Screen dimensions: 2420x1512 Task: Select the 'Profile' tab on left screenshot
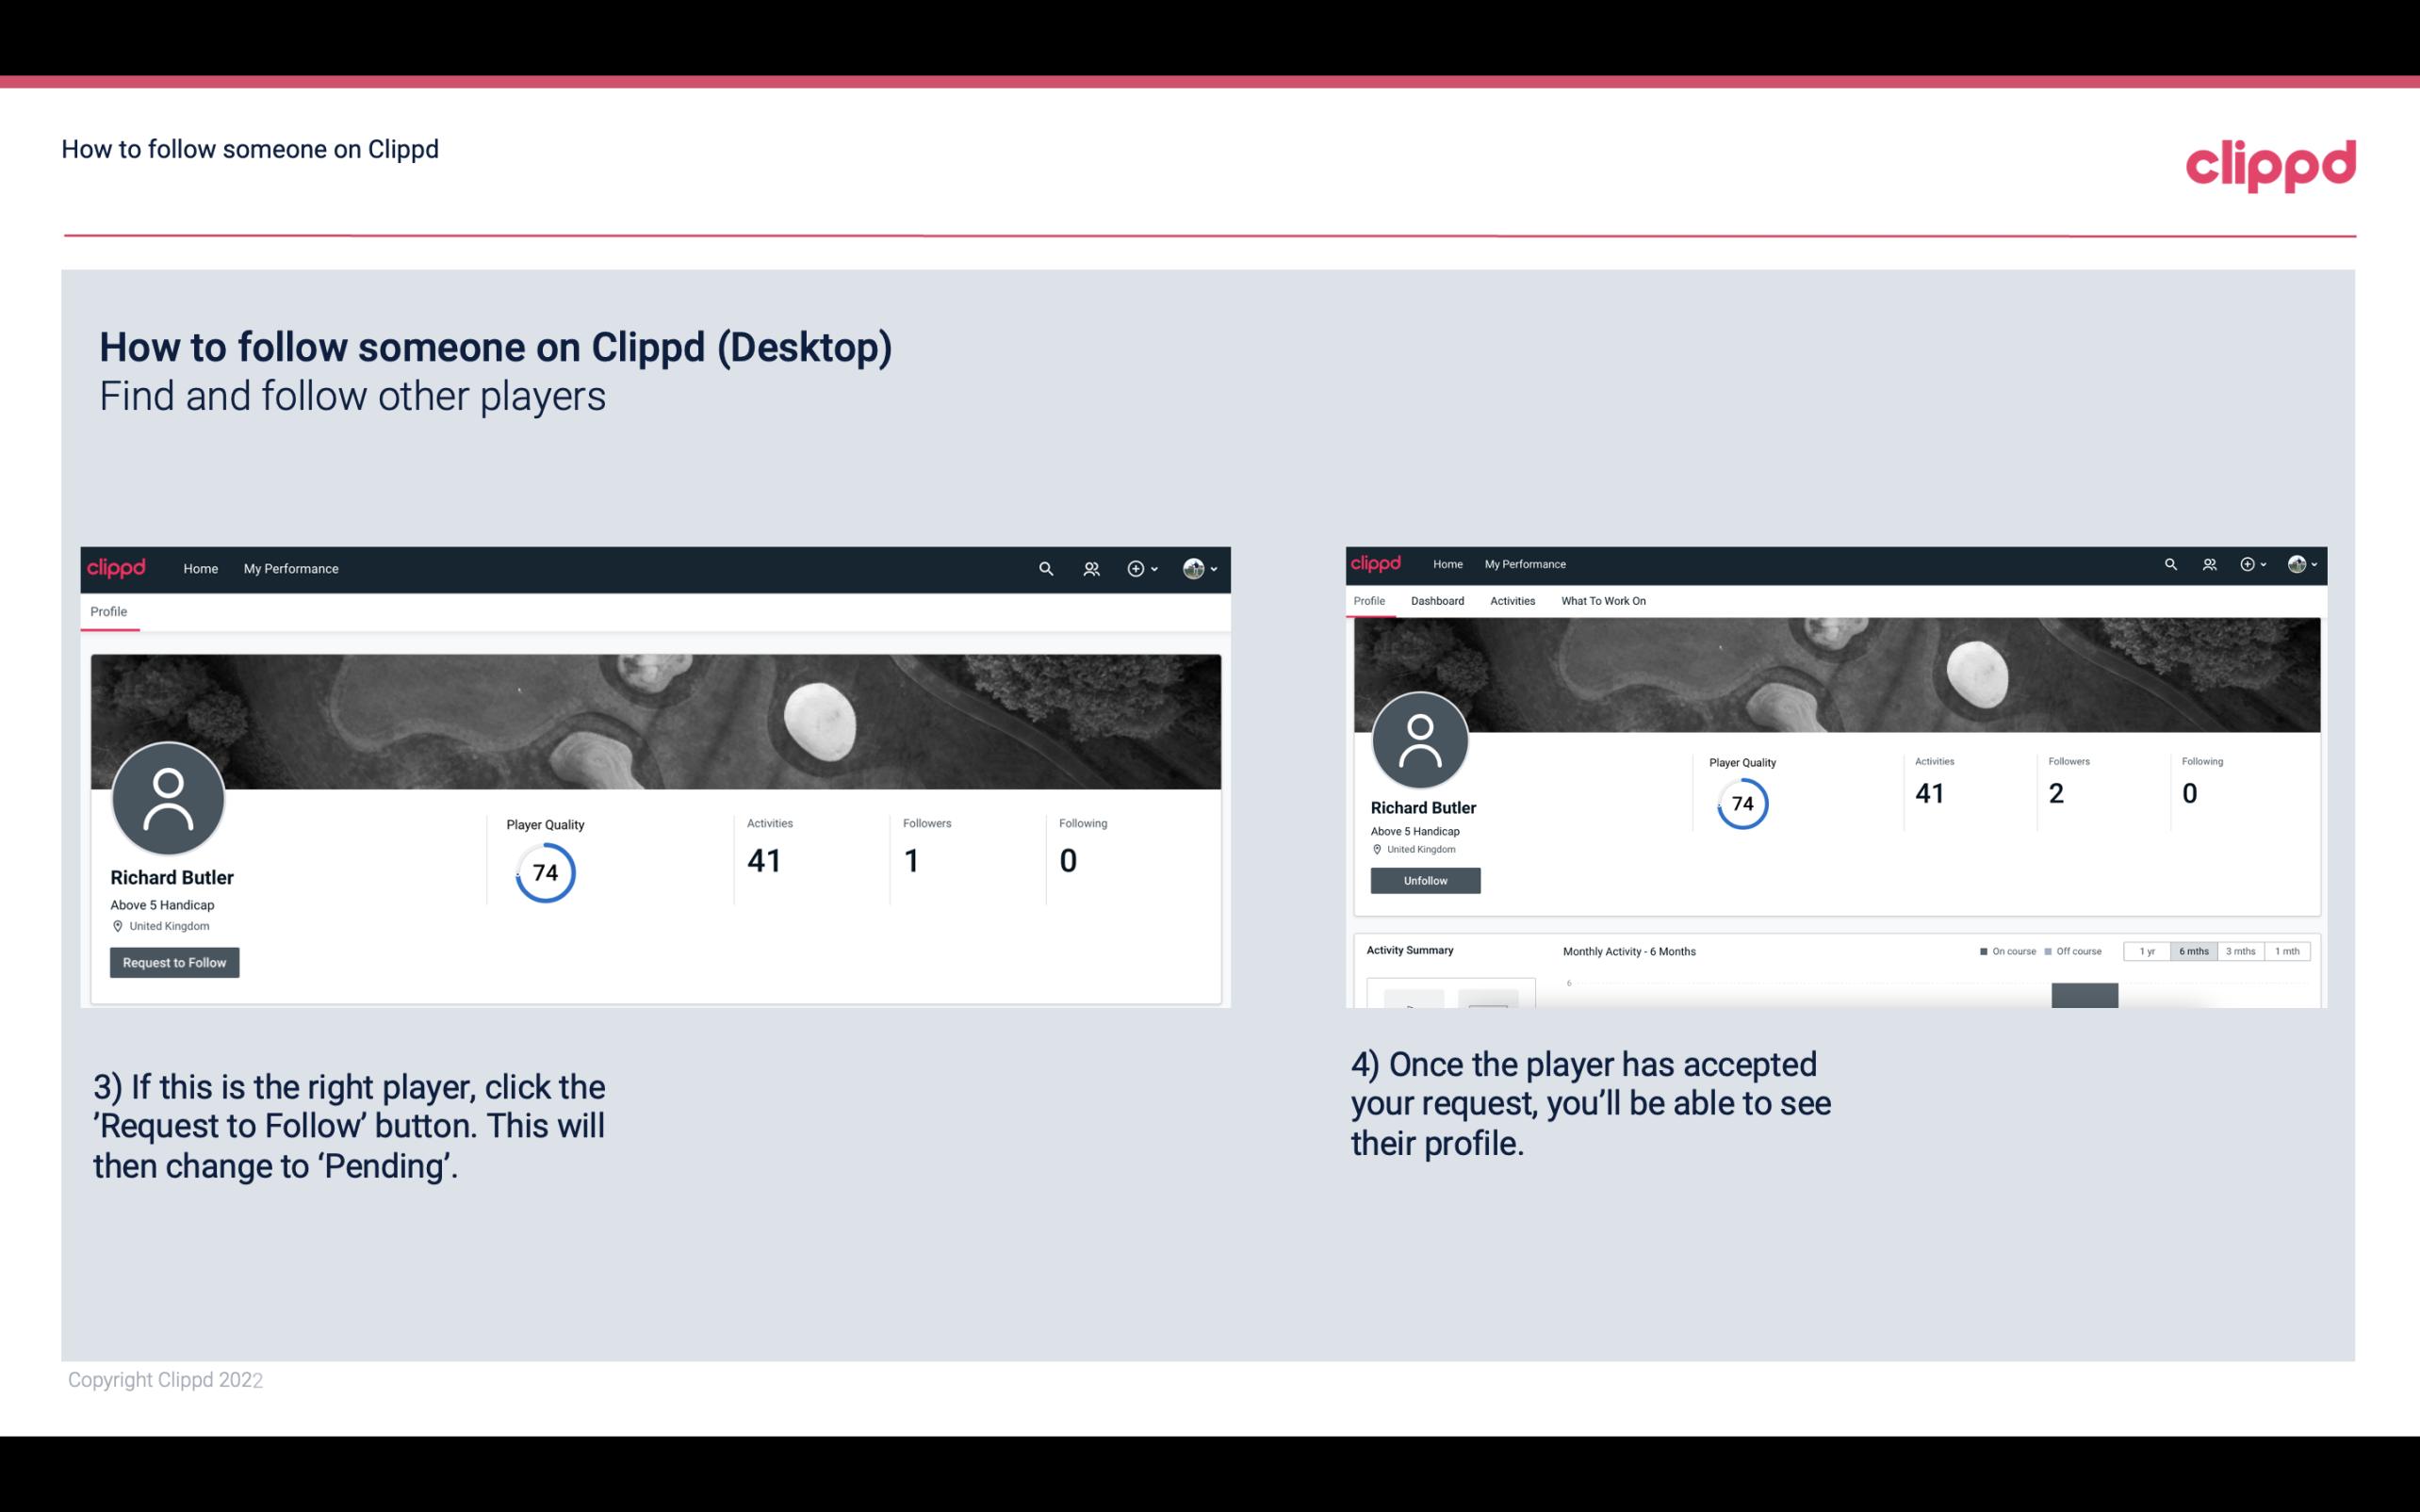108,610
